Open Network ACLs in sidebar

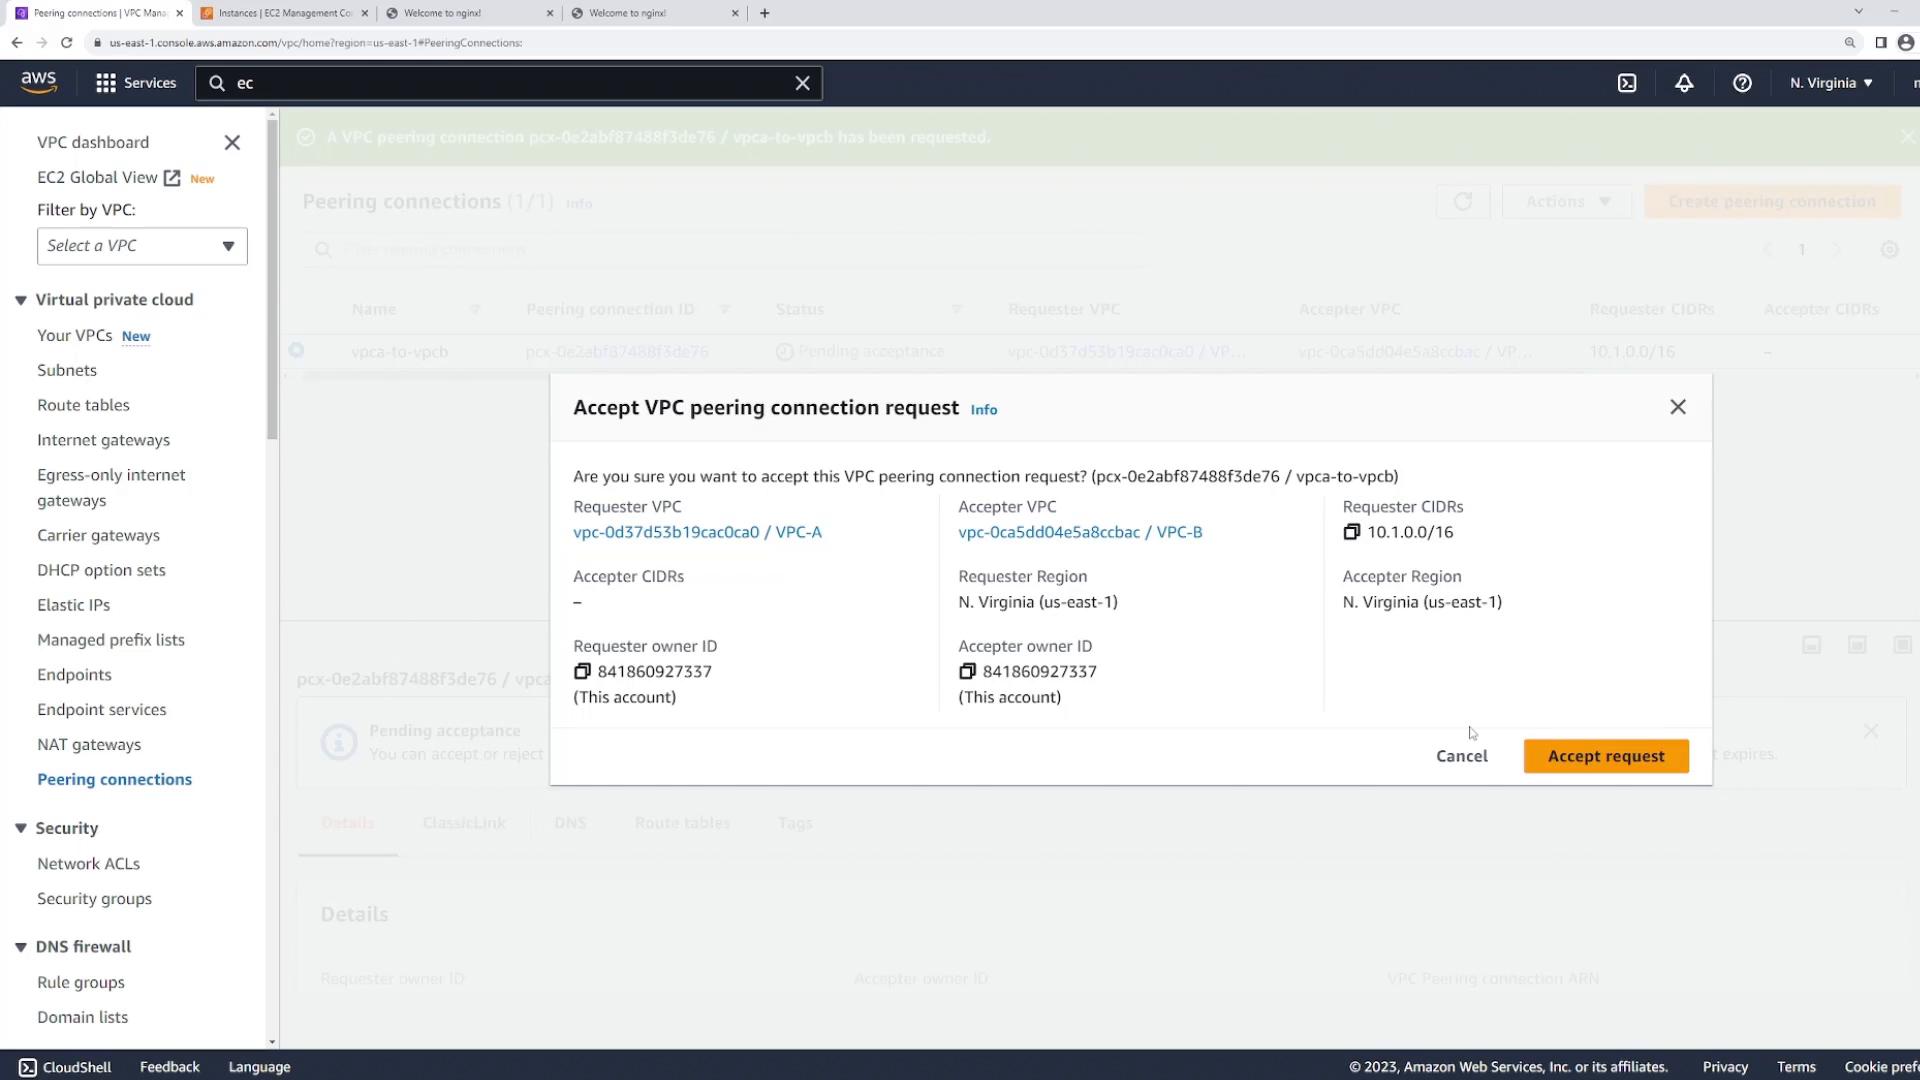pos(88,863)
